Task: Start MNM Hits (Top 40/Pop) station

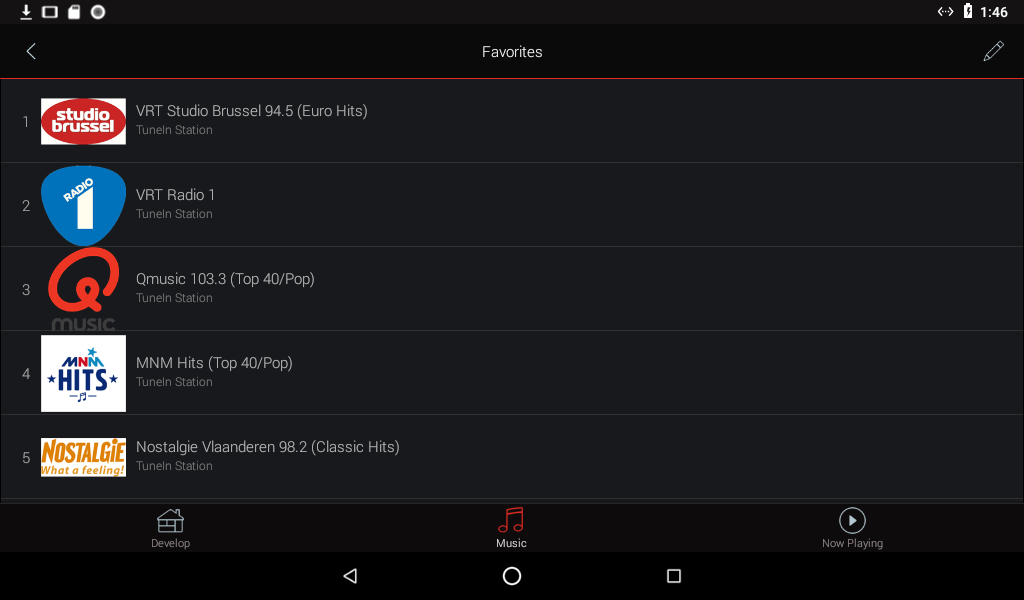Action: point(512,373)
